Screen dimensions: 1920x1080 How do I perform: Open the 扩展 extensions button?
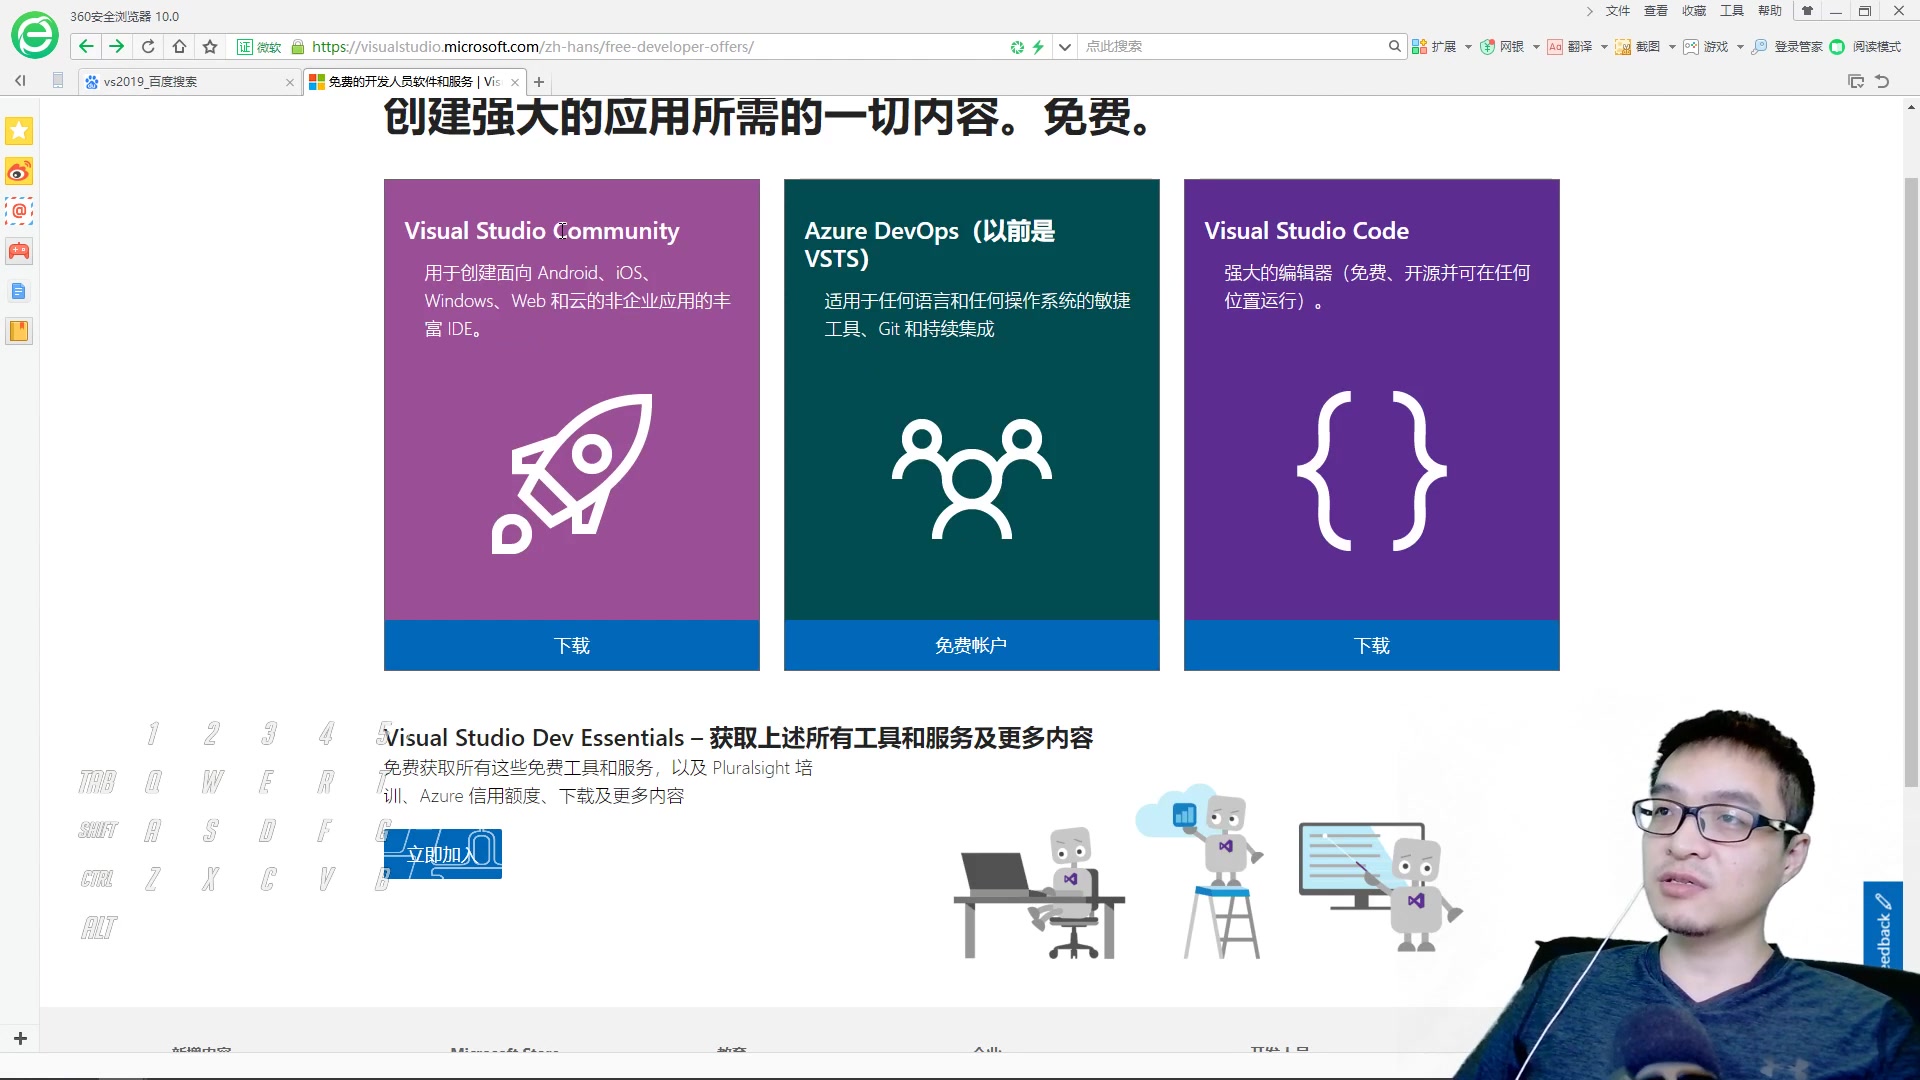tap(1434, 47)
